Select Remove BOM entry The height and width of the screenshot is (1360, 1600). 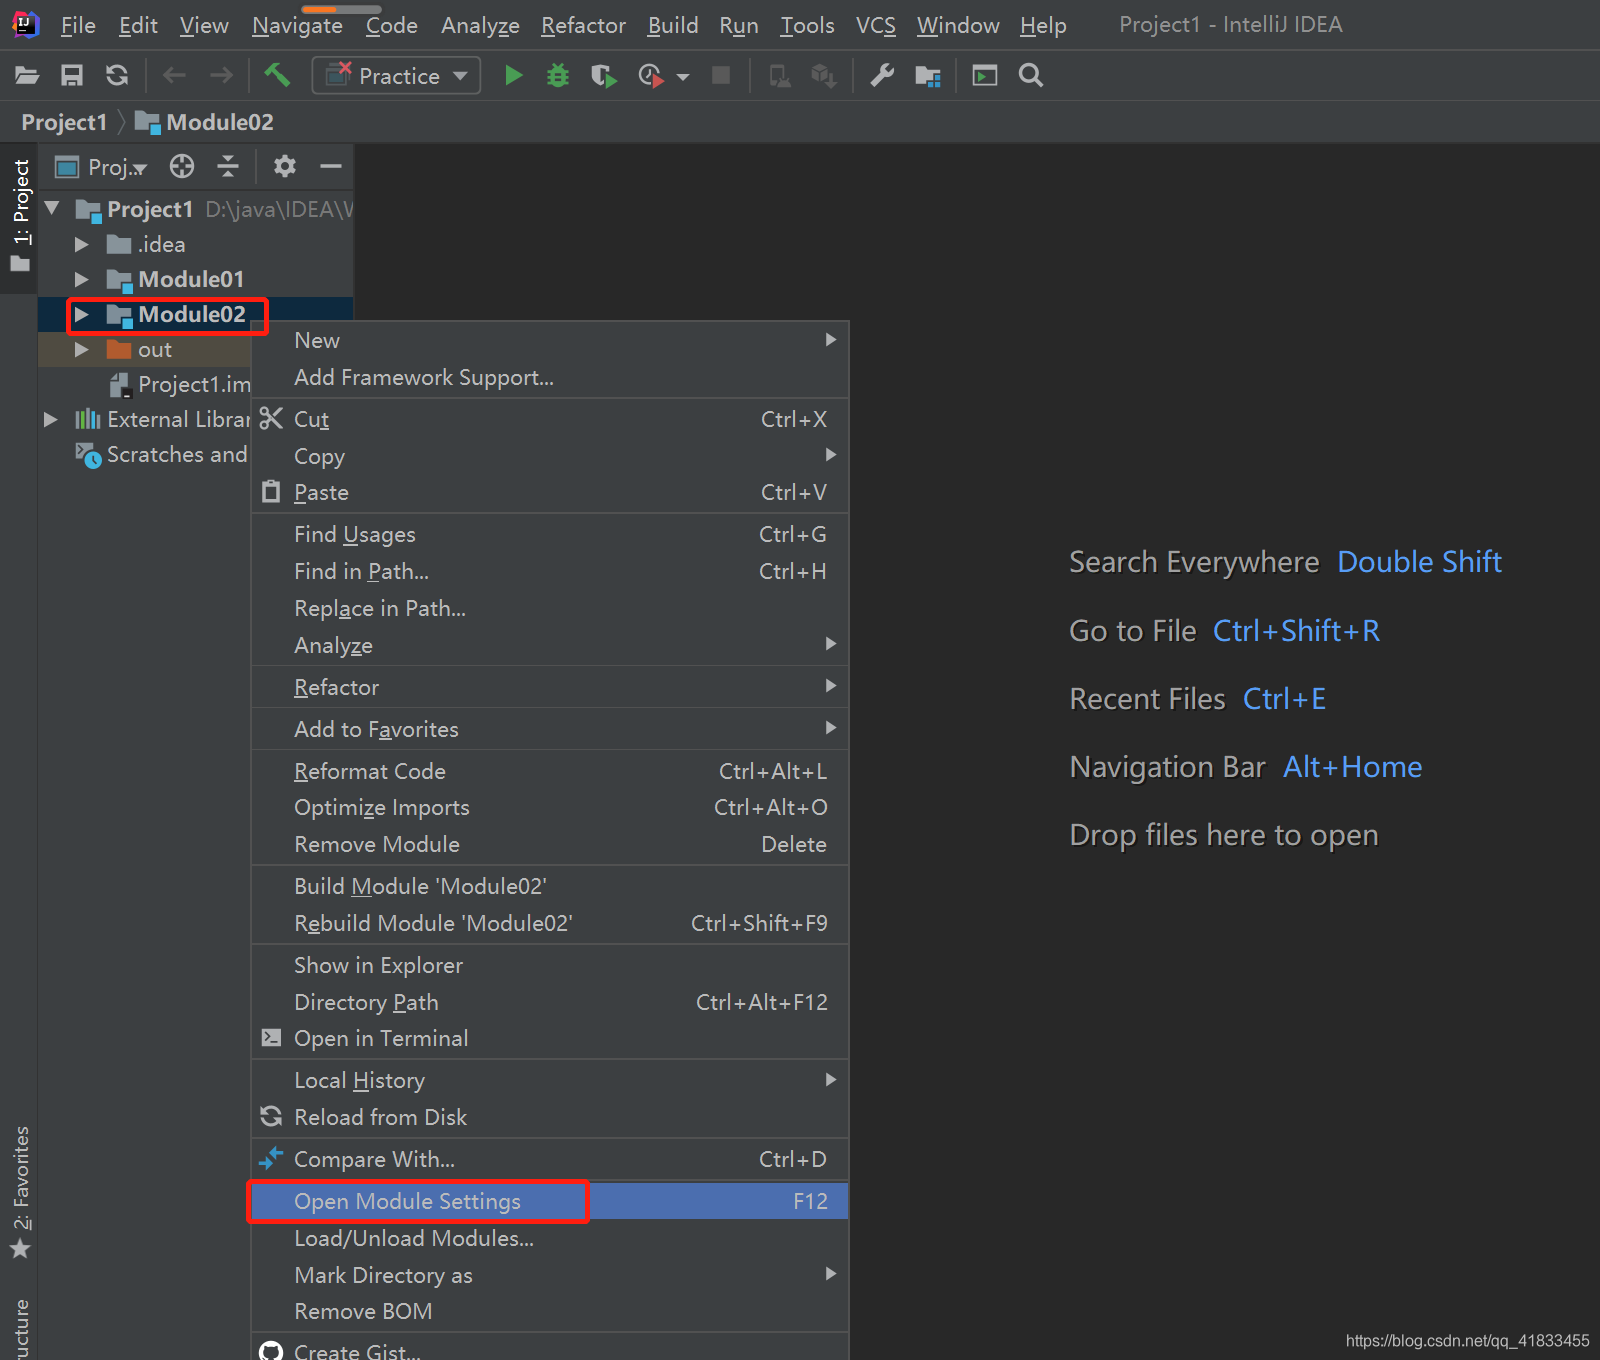click(x=549, y=1311)
